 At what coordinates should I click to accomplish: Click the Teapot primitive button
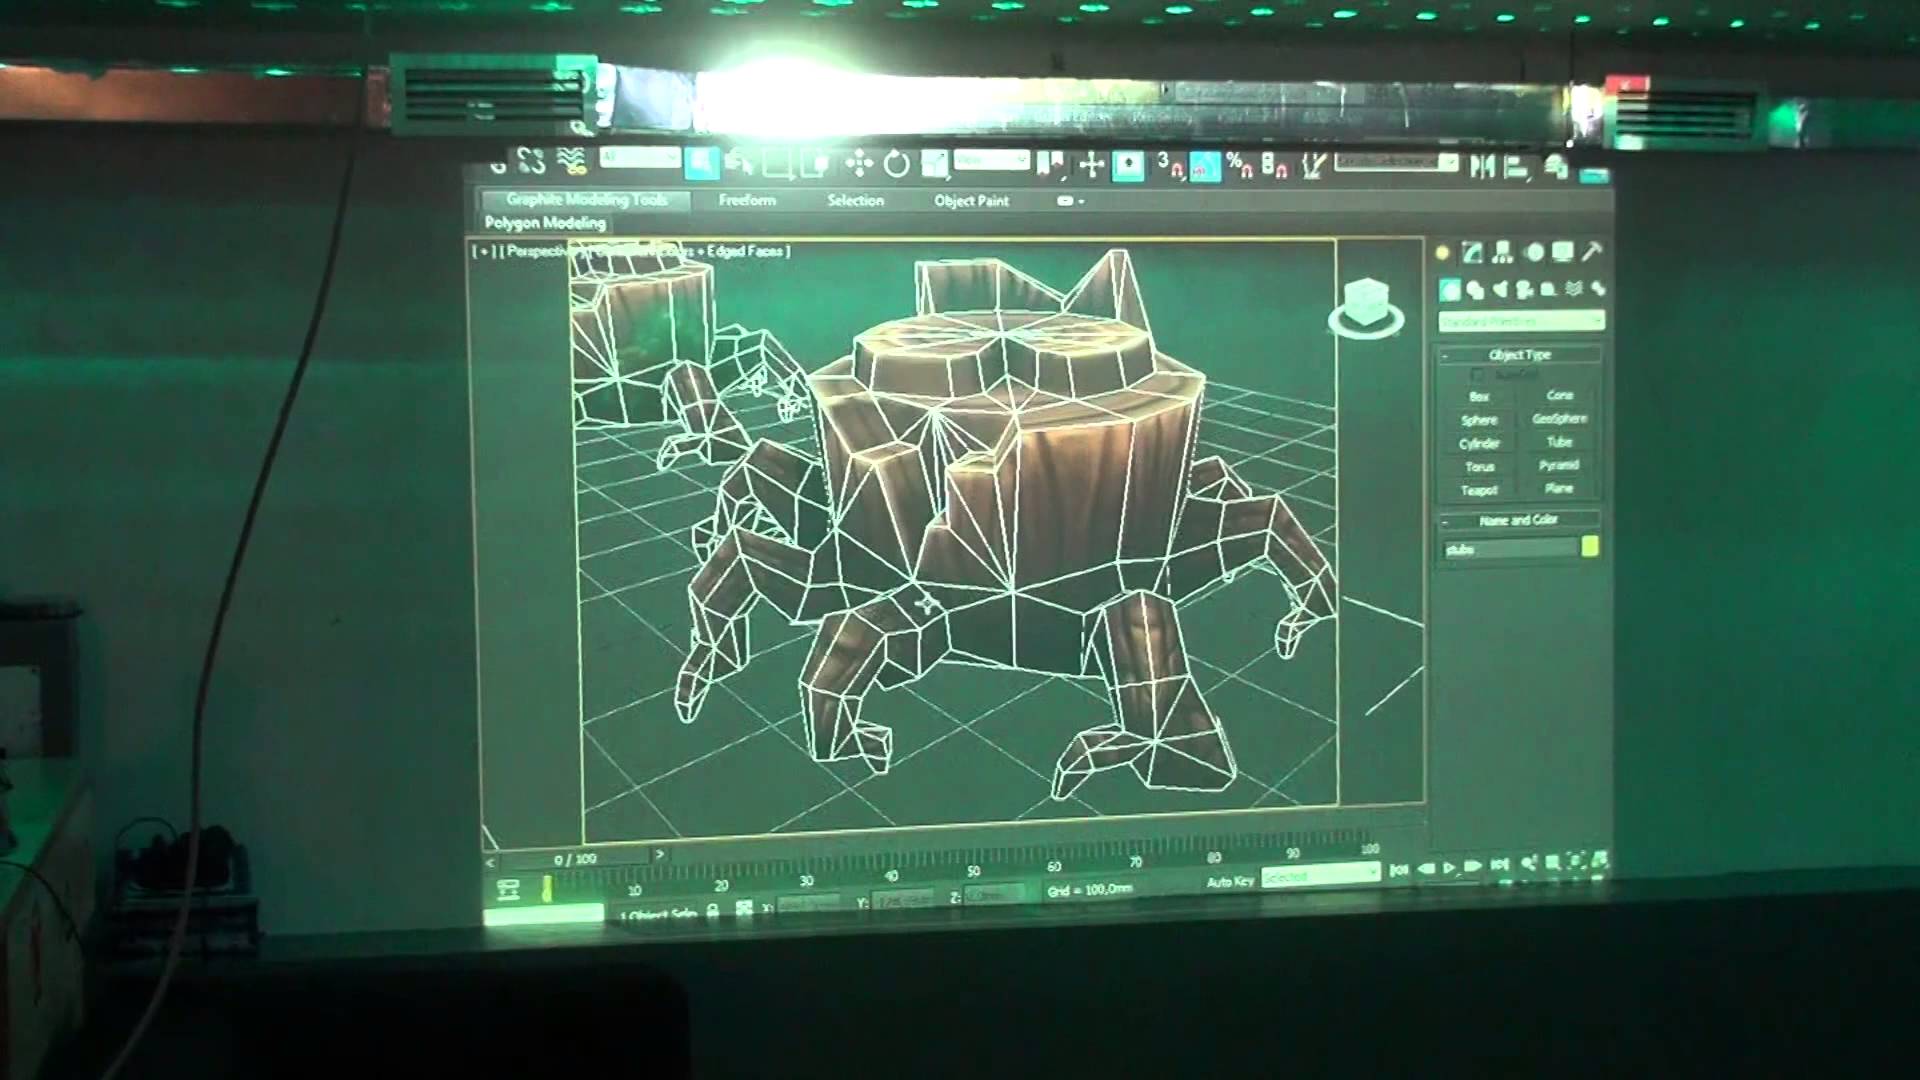[1479, 491]
